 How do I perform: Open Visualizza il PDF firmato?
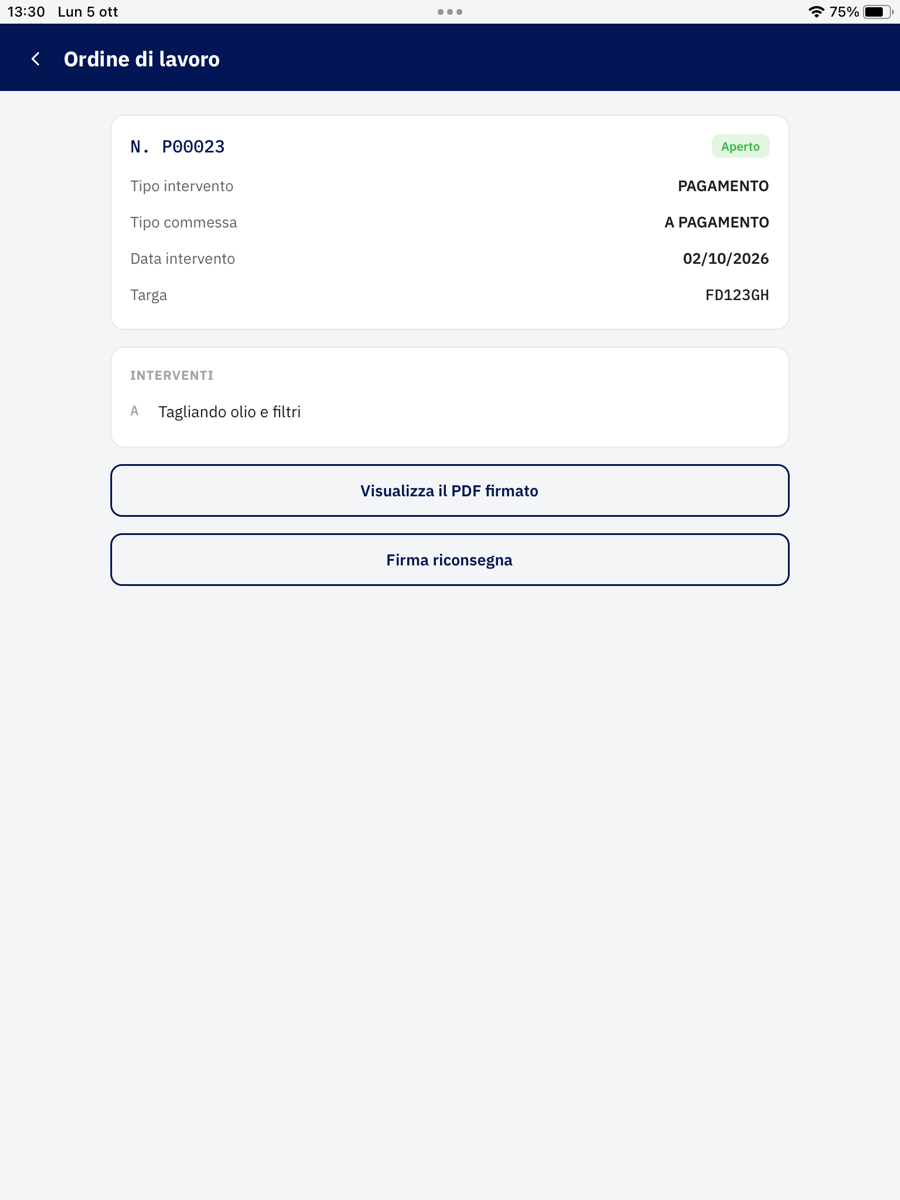(450, 491)
